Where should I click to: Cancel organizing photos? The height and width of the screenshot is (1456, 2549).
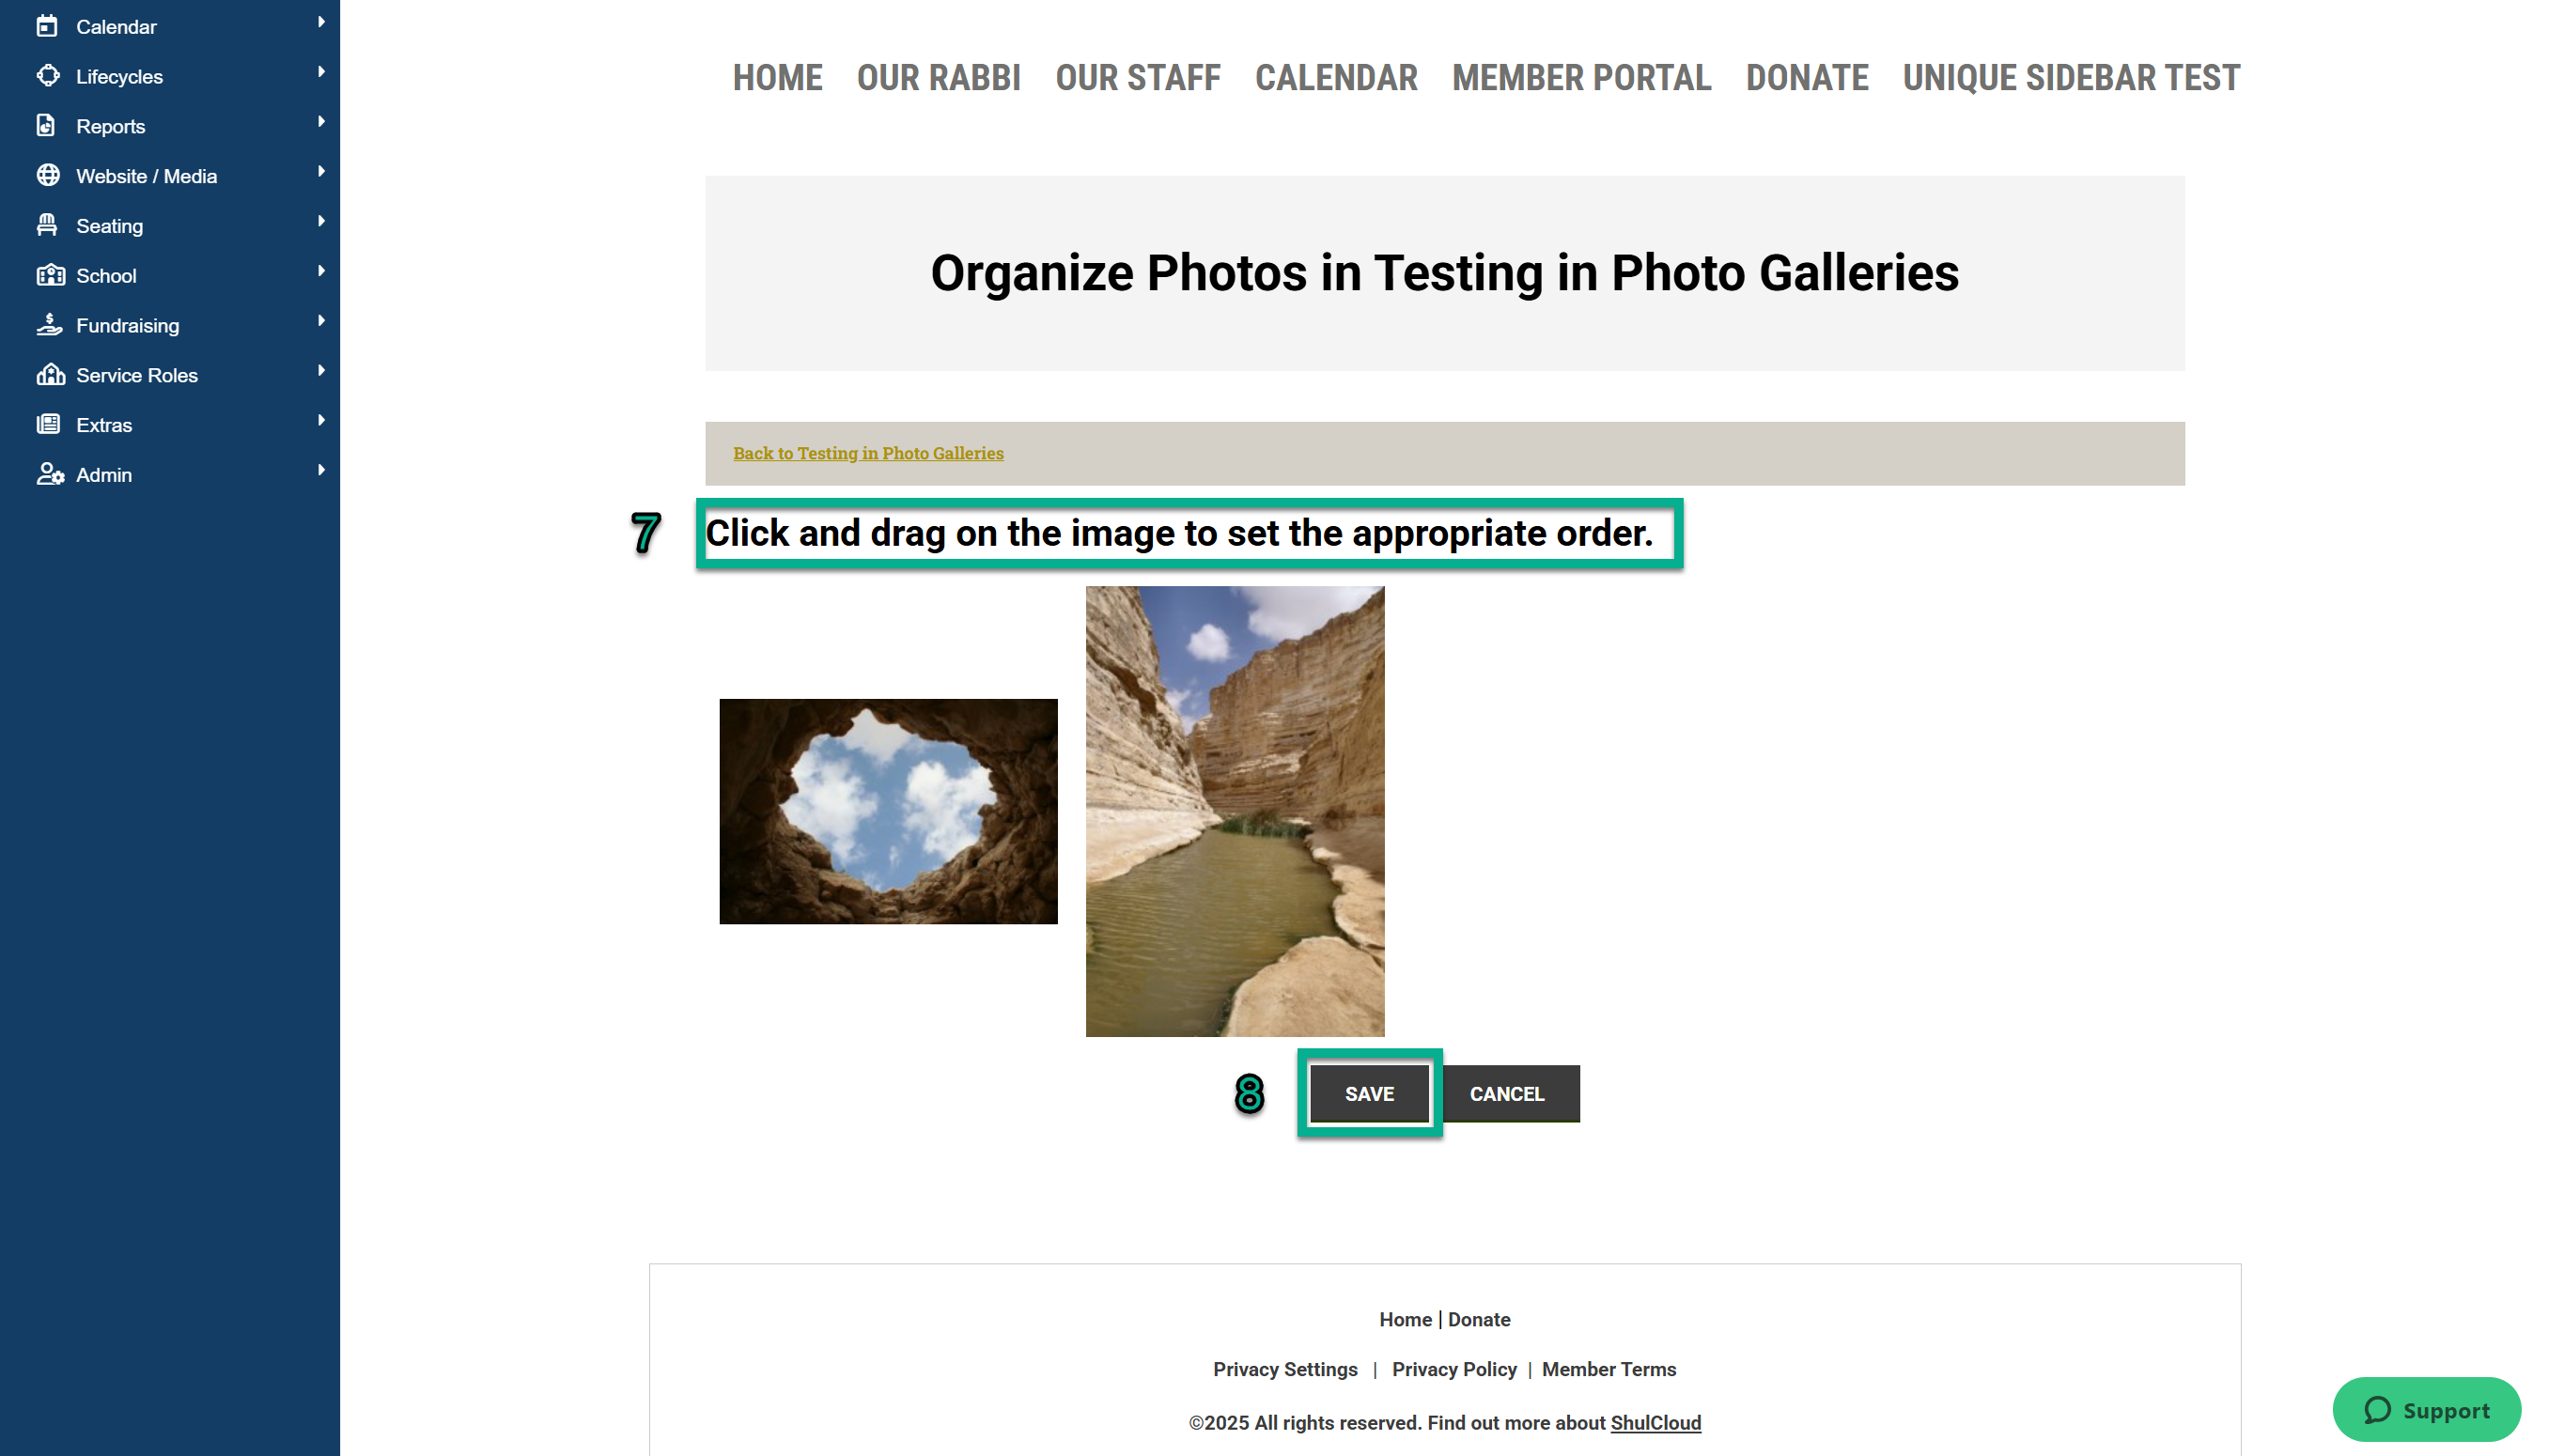pos(1507,1093)
